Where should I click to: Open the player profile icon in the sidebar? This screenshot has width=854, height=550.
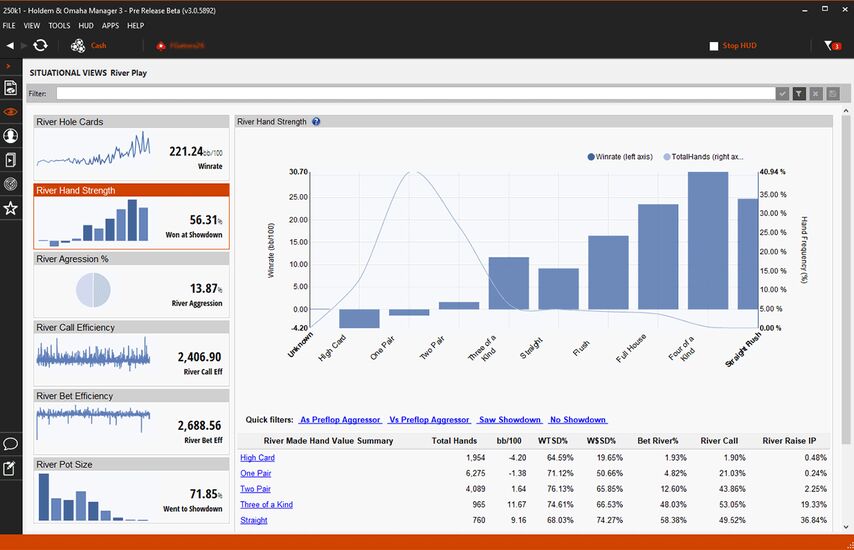pos(11,136)
